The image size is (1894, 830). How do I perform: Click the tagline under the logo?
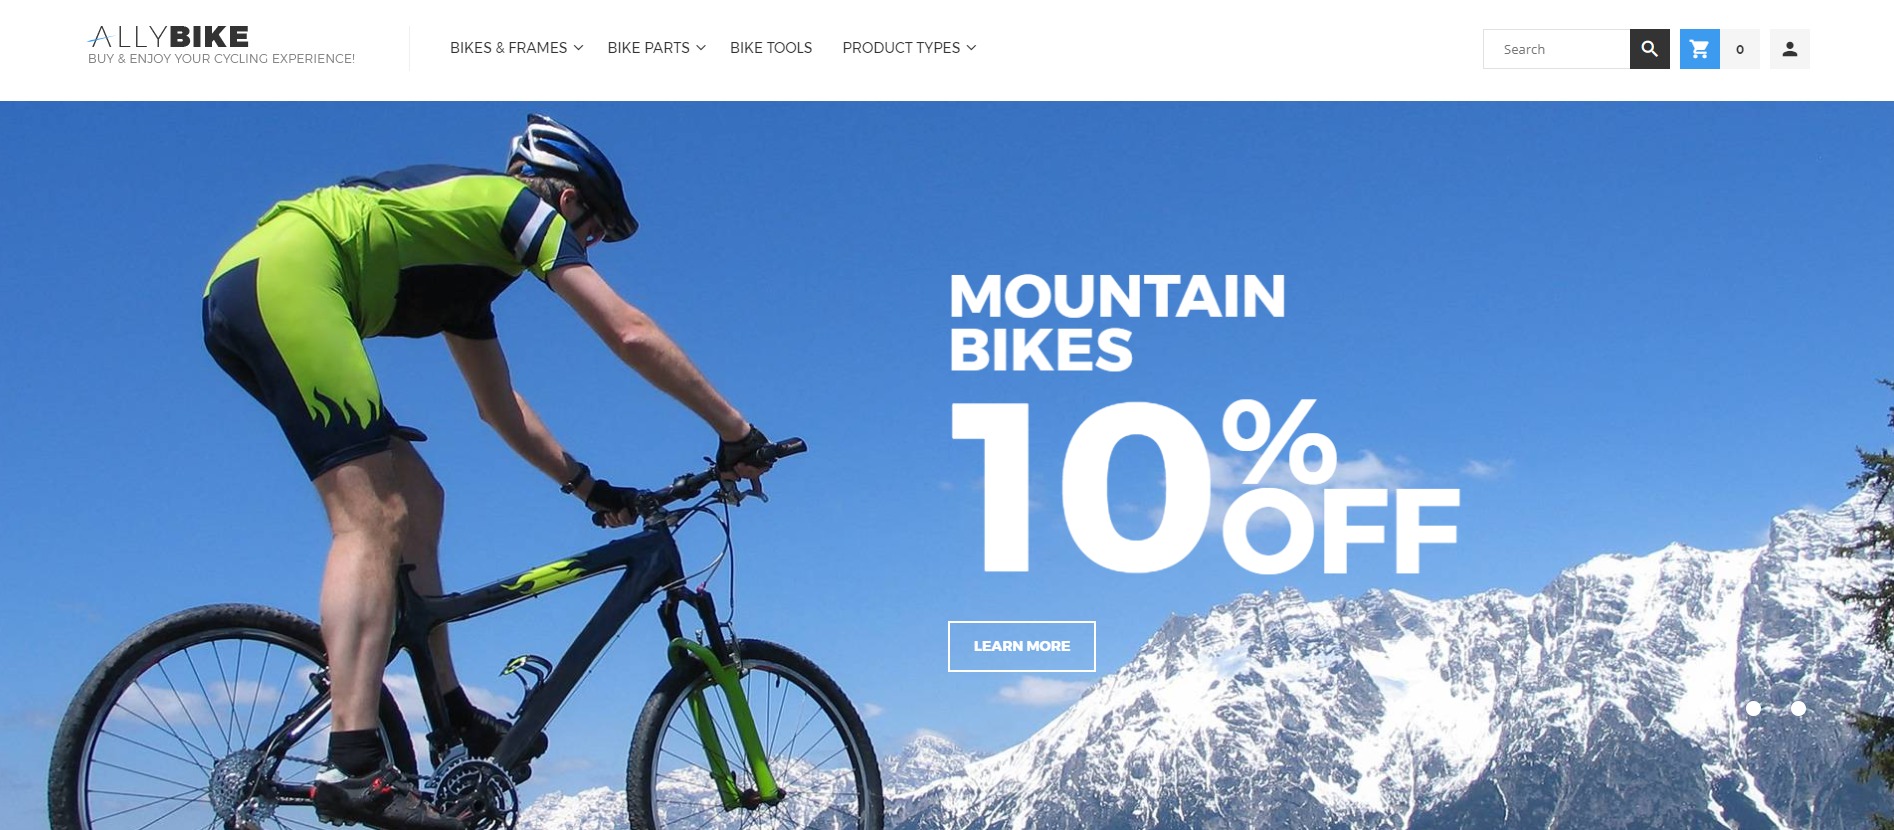221,59
